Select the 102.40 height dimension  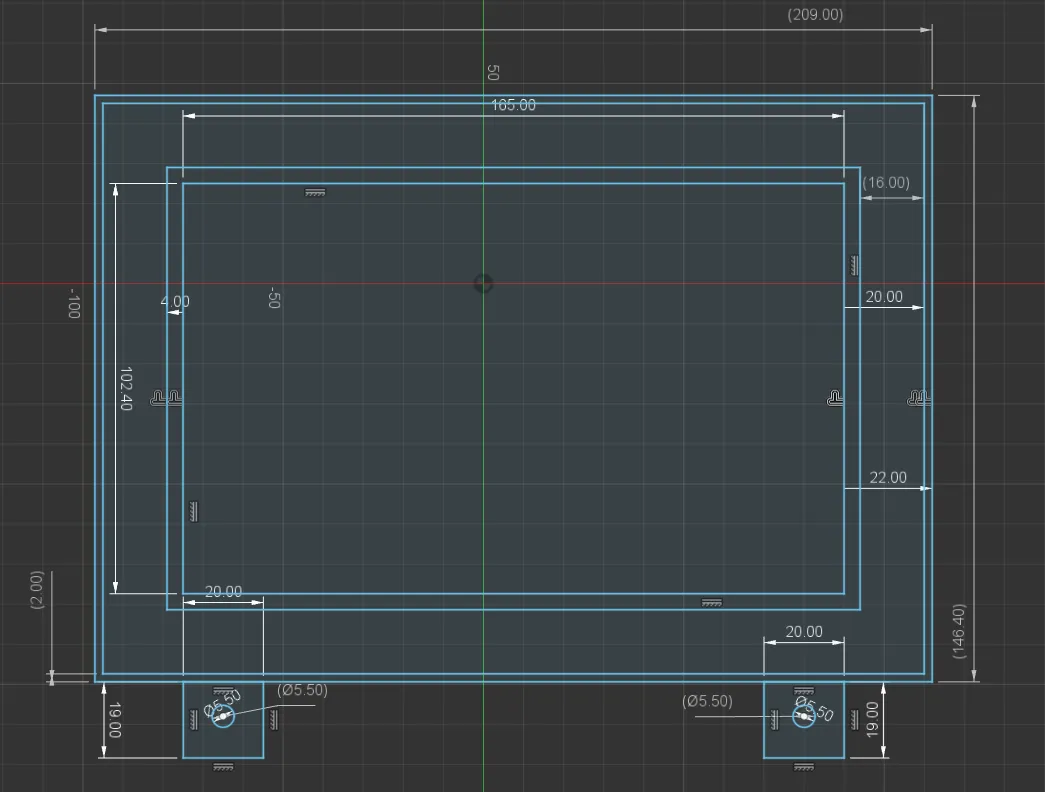tap(126, 389)
